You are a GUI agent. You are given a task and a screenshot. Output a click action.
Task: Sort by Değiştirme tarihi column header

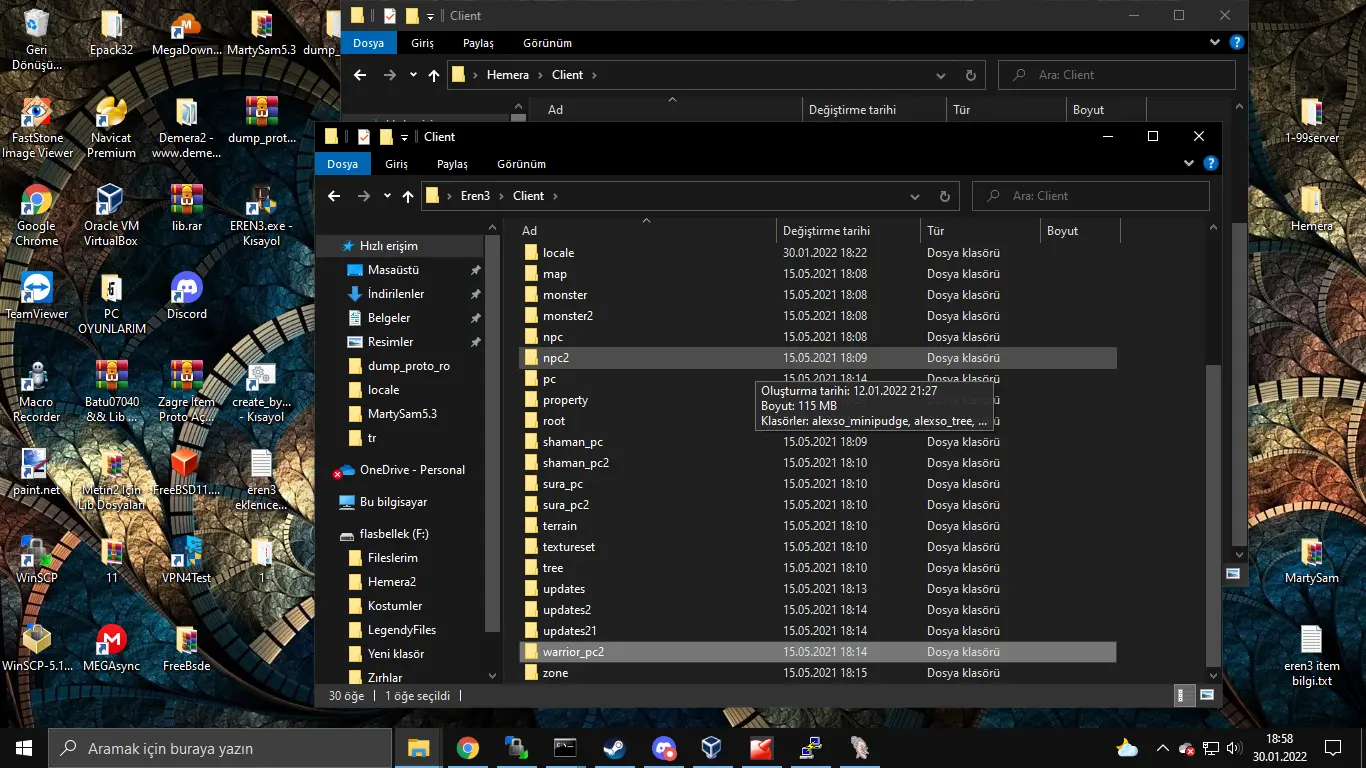pos(826,231)
